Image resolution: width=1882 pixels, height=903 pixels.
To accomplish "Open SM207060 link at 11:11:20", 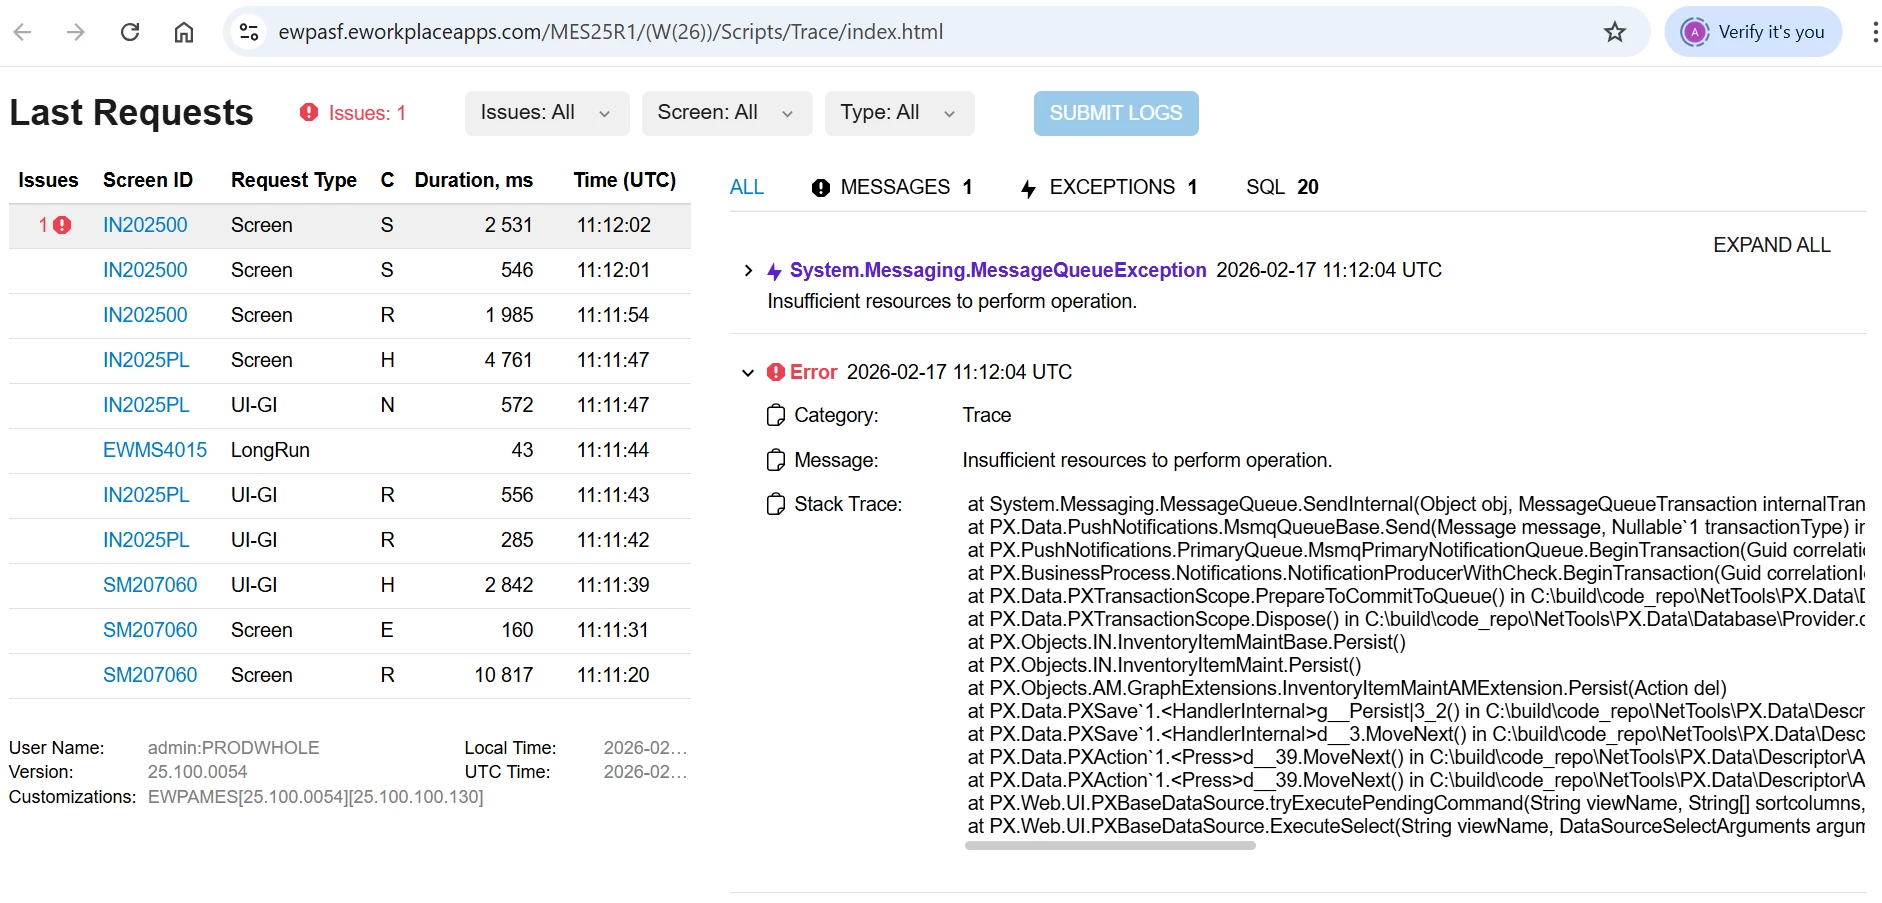I will click(x=150, y=675).
